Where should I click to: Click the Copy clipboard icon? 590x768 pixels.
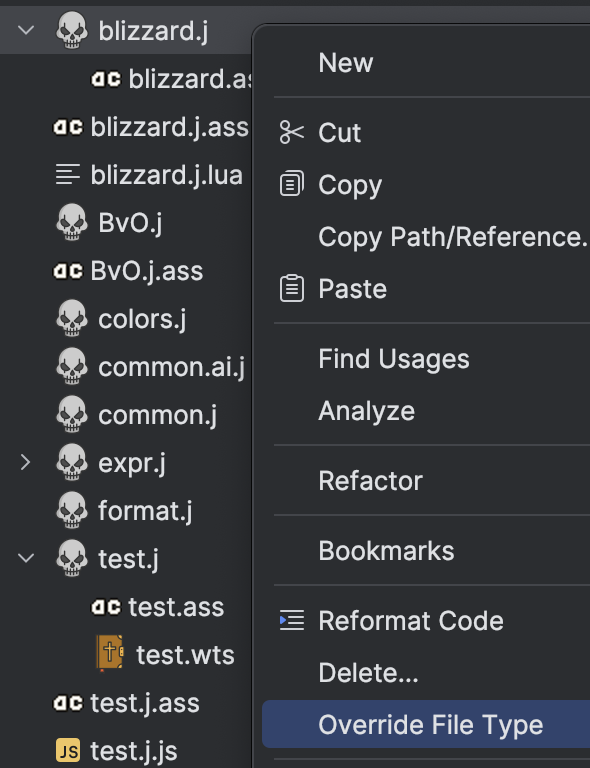click(x=292, y=184)
